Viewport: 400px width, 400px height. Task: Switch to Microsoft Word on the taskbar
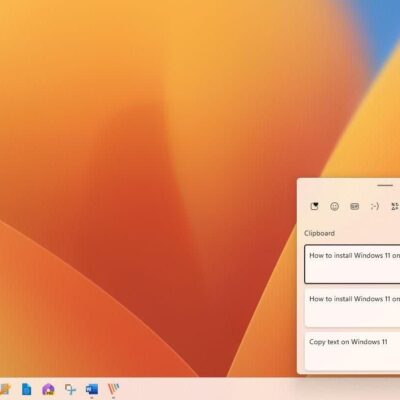[92, 389]
